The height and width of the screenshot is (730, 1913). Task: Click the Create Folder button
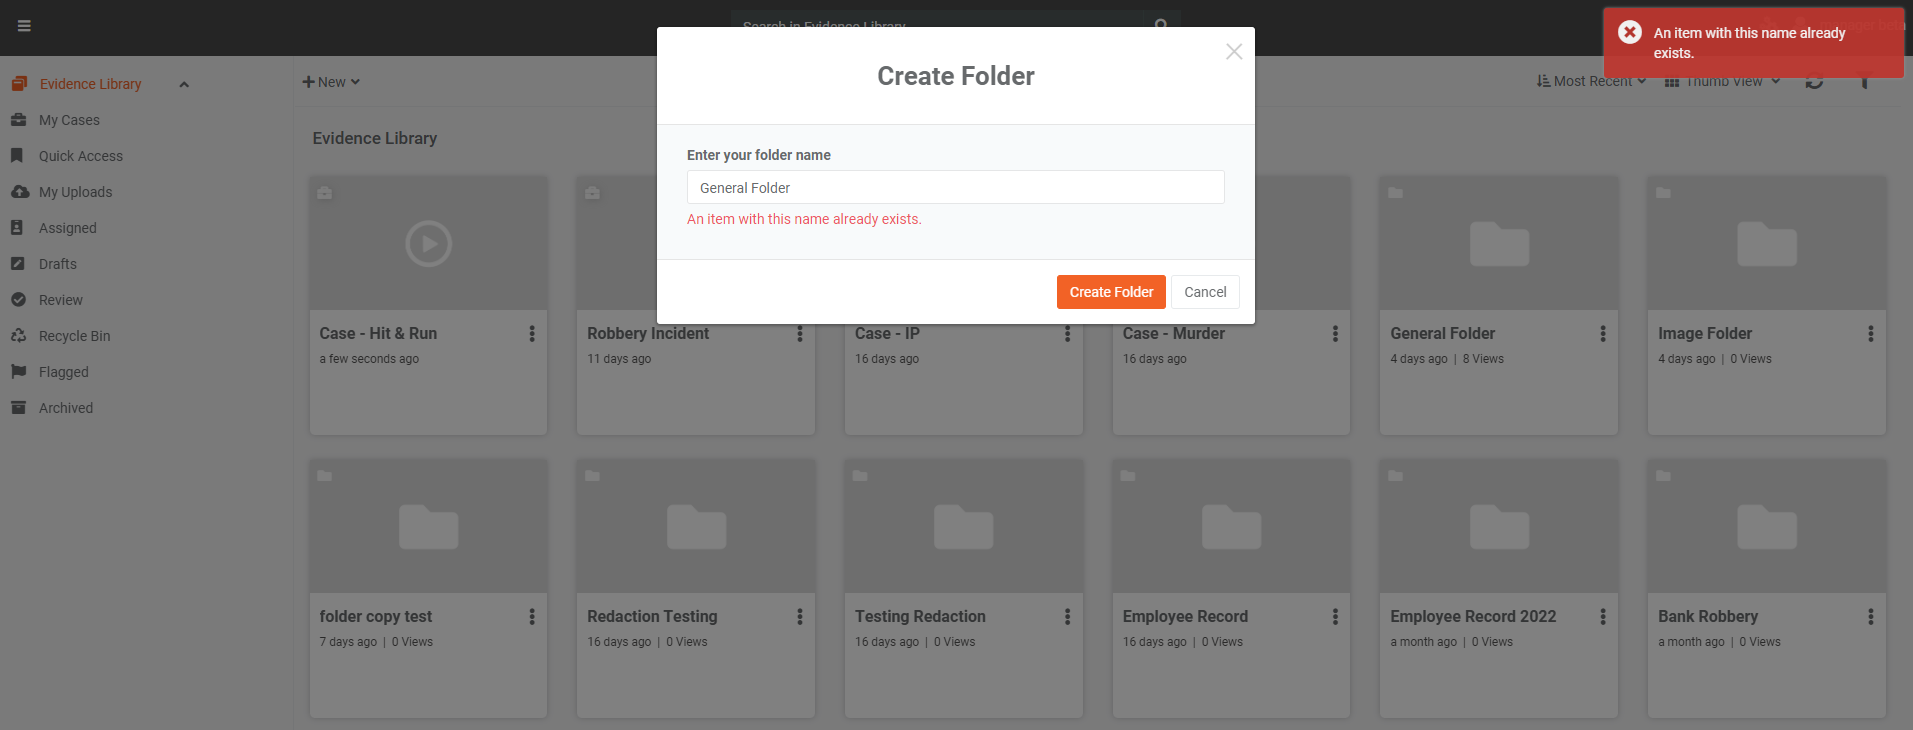click(x=1110, y=292)
